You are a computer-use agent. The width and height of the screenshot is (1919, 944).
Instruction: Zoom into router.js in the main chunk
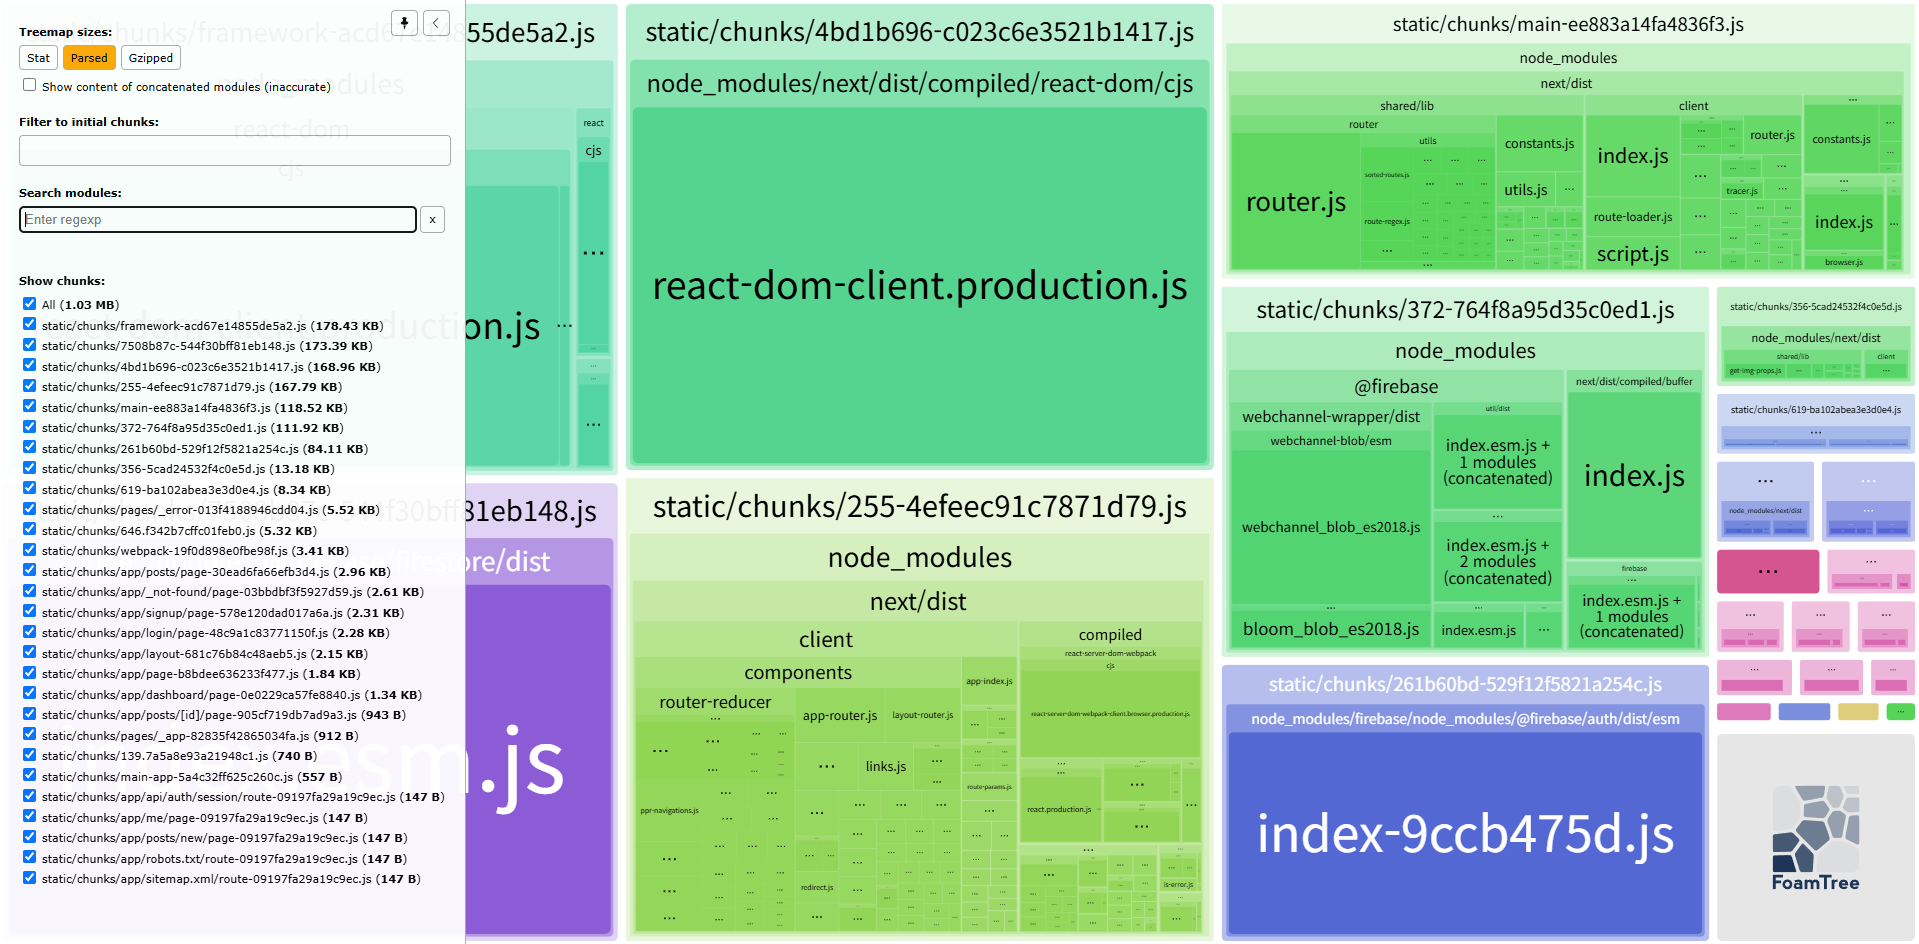tap(1295, 203)
